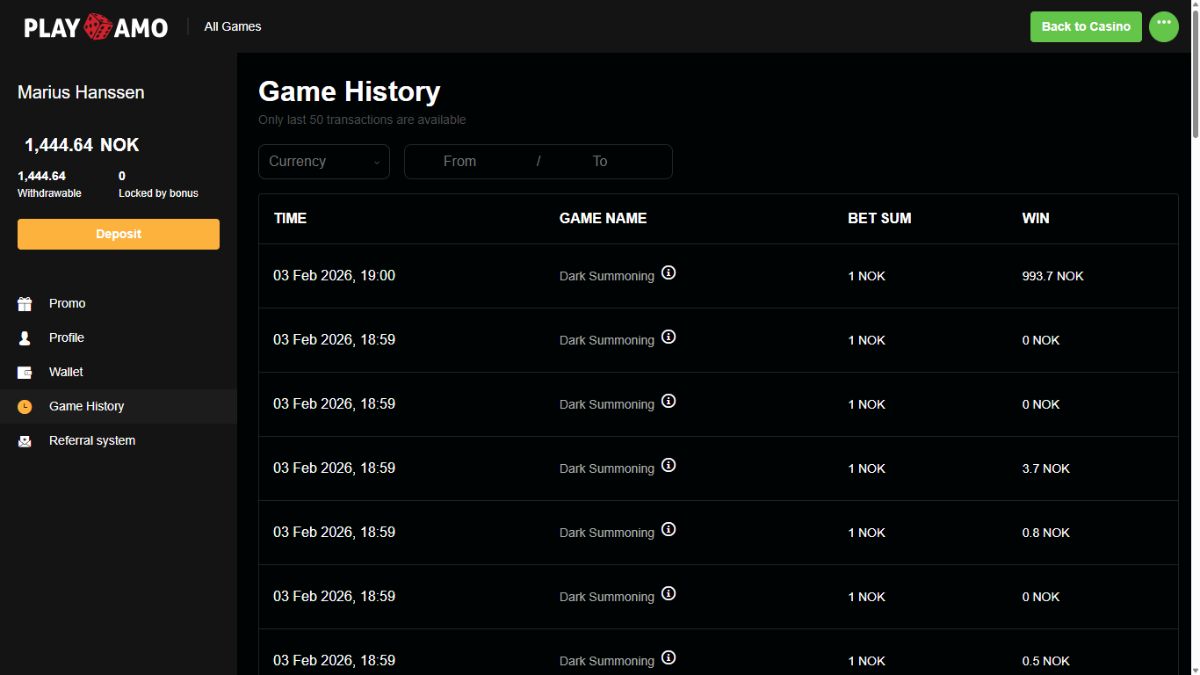Open info icon for 3.7 NOK win row
Screen dimensions: 1200x675
[x=669, y=465]
